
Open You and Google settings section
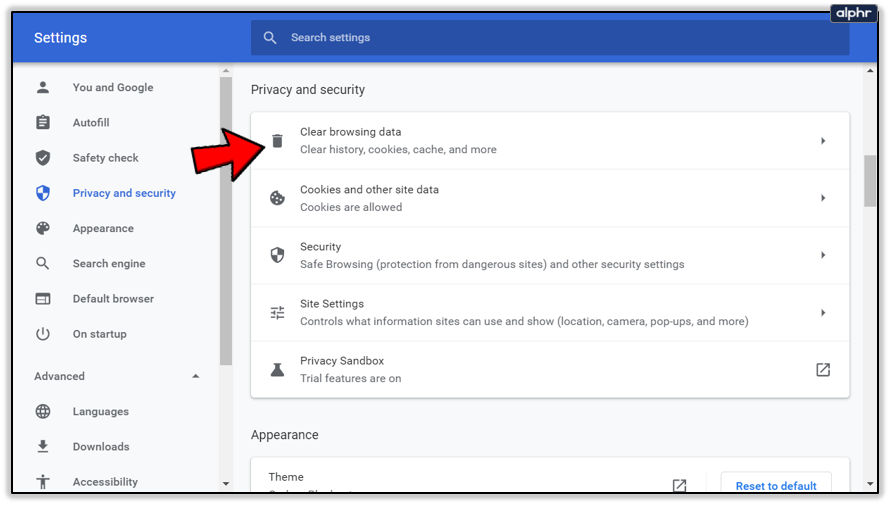coord(113,87)
